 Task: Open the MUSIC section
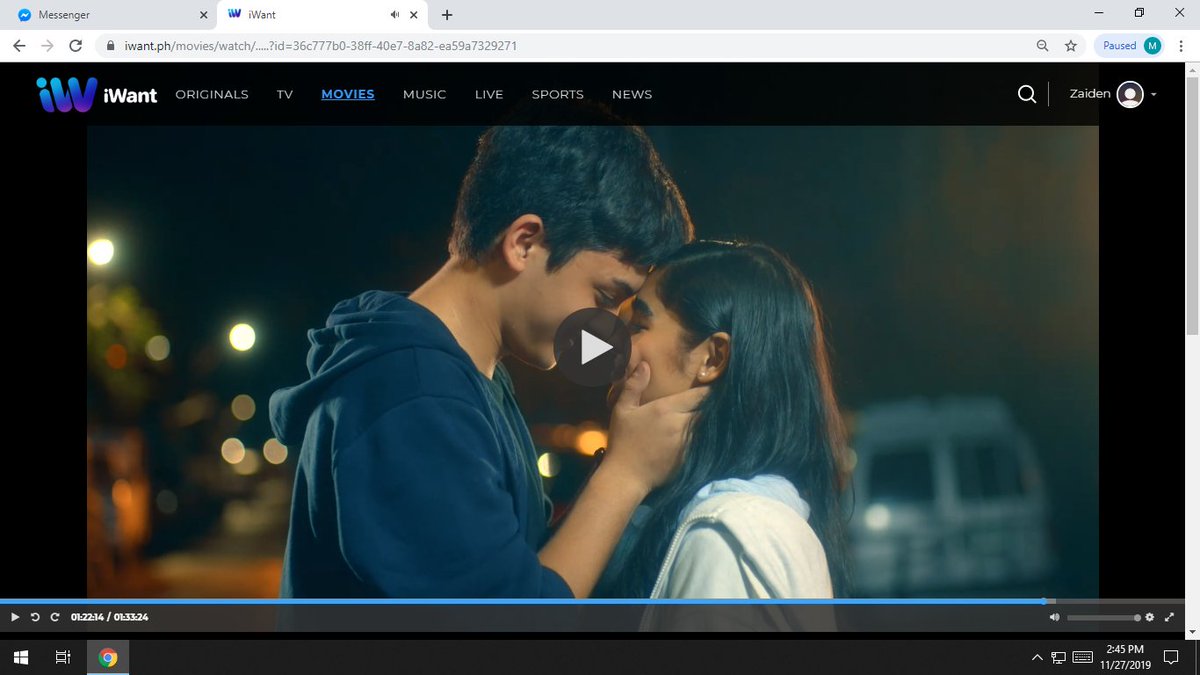click(x=424, y=94)
